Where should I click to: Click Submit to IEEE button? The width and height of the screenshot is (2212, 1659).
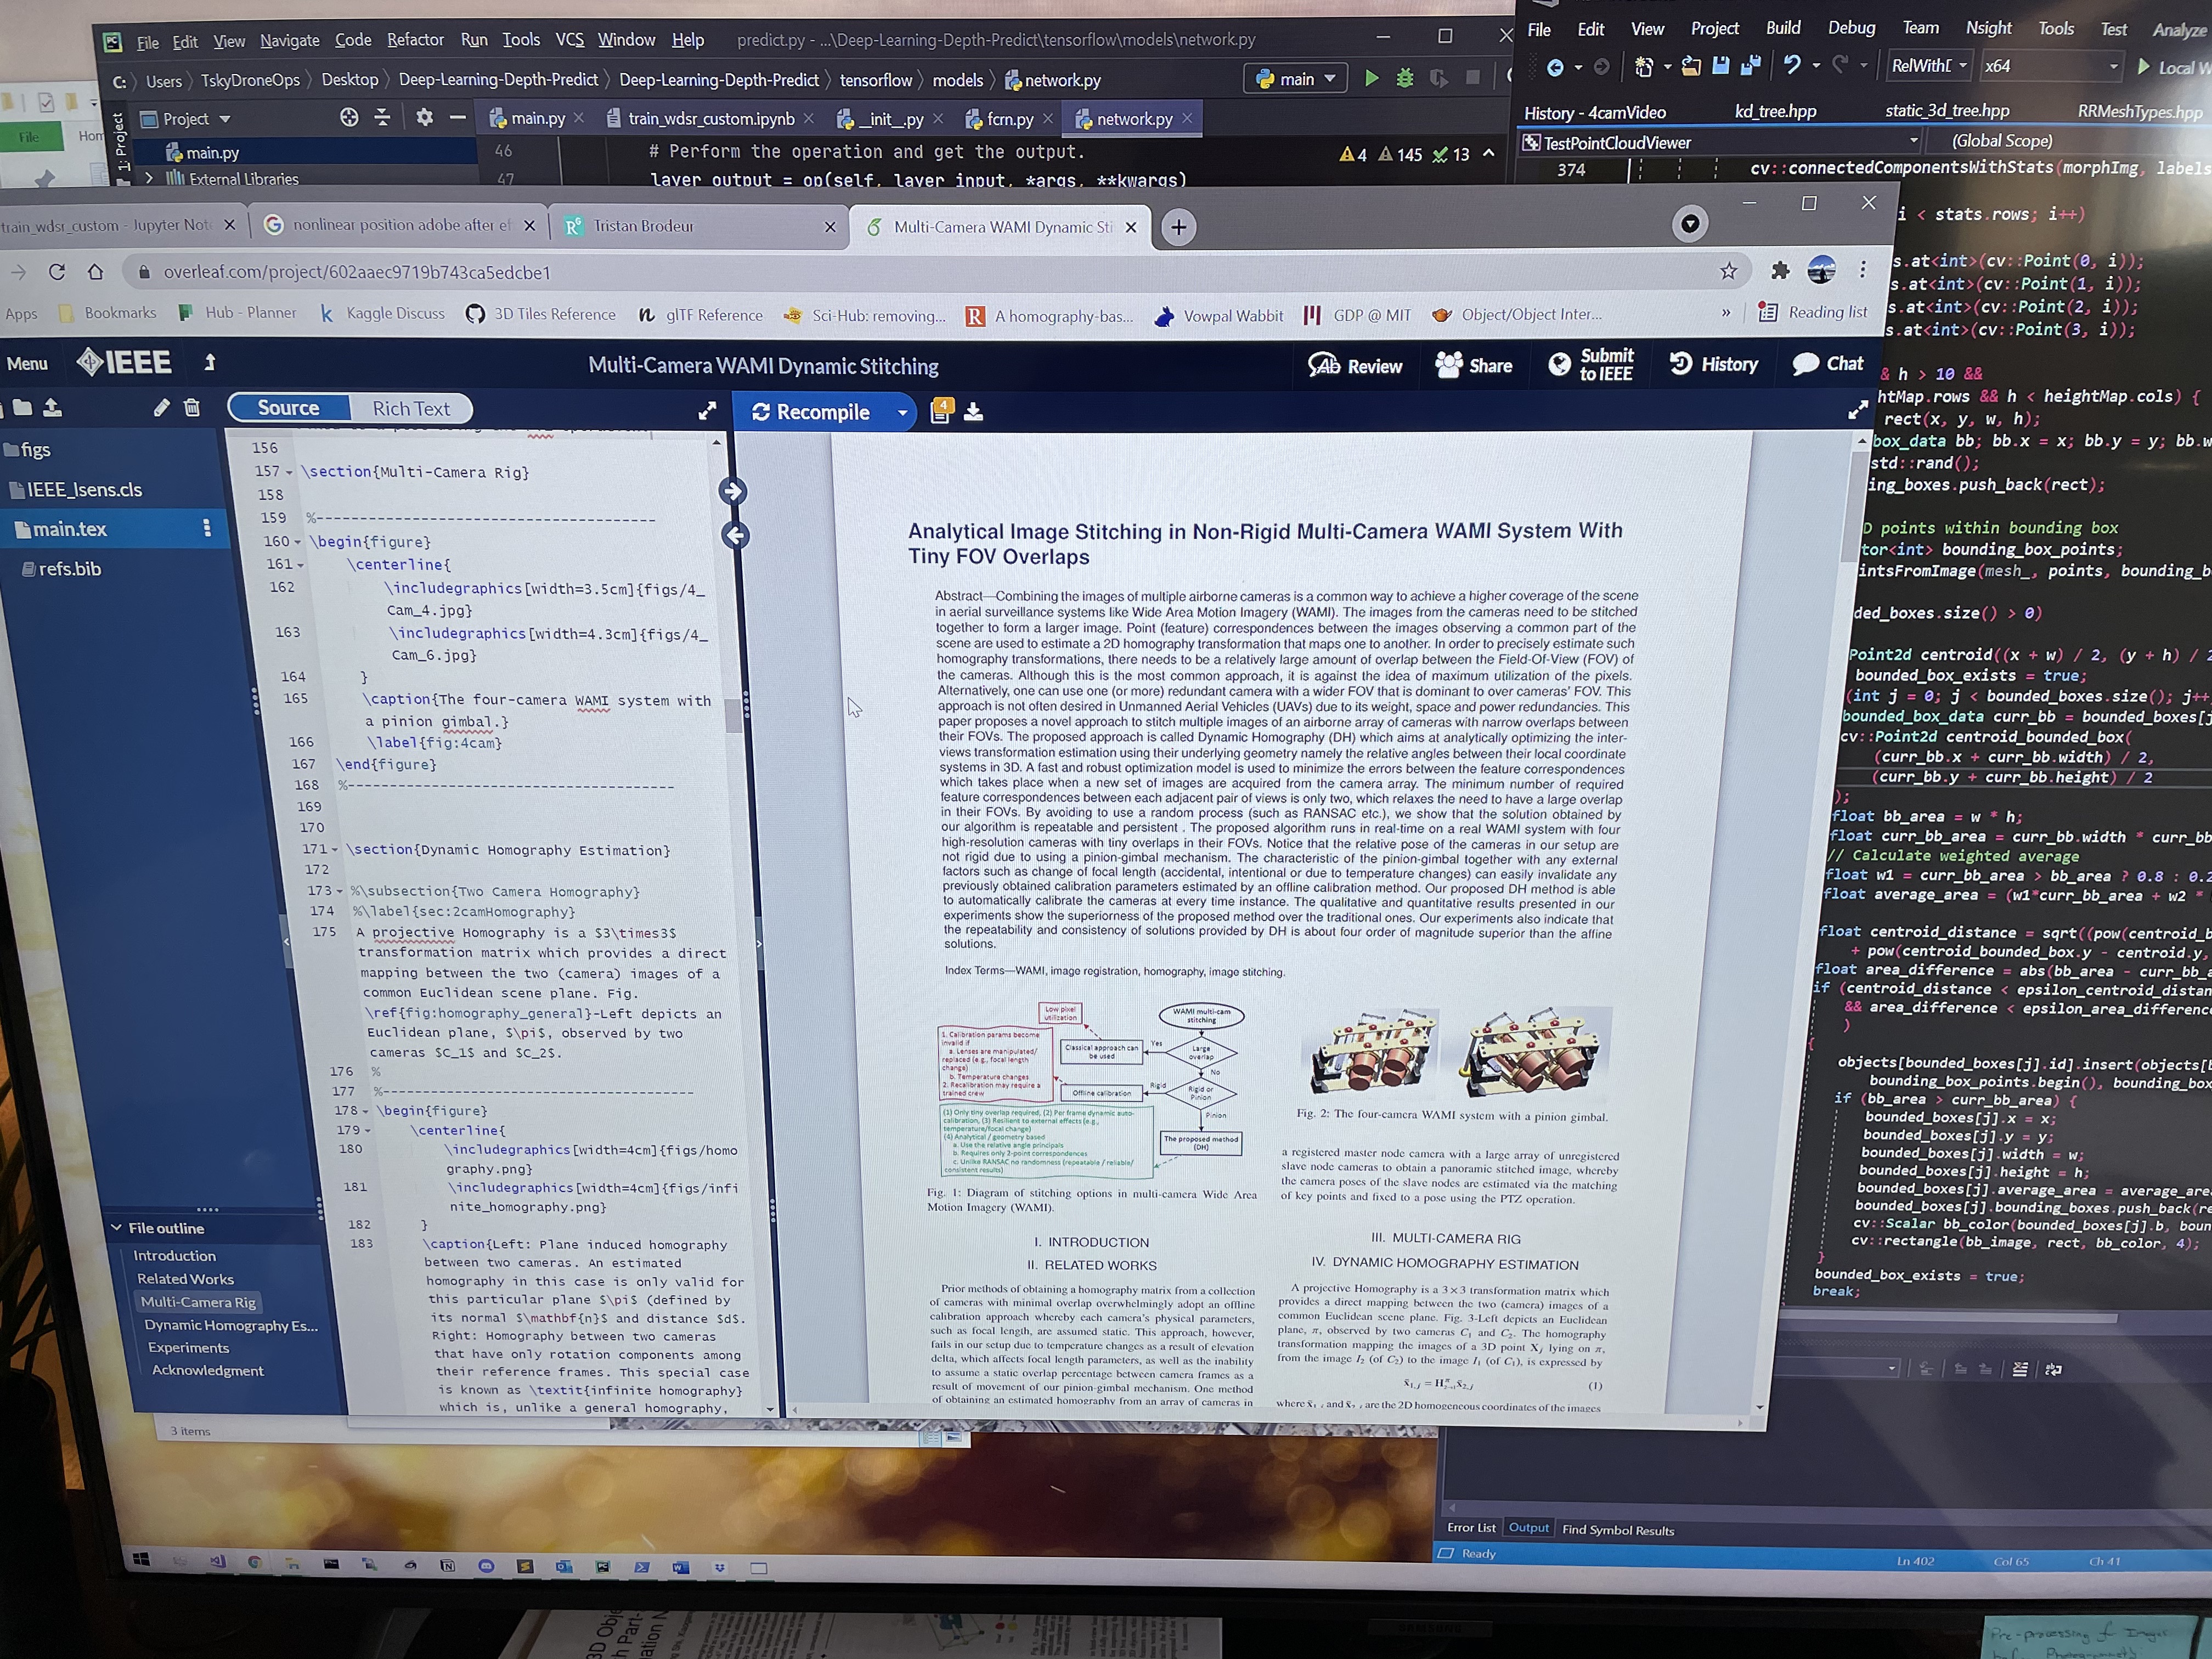(1592, 365)
